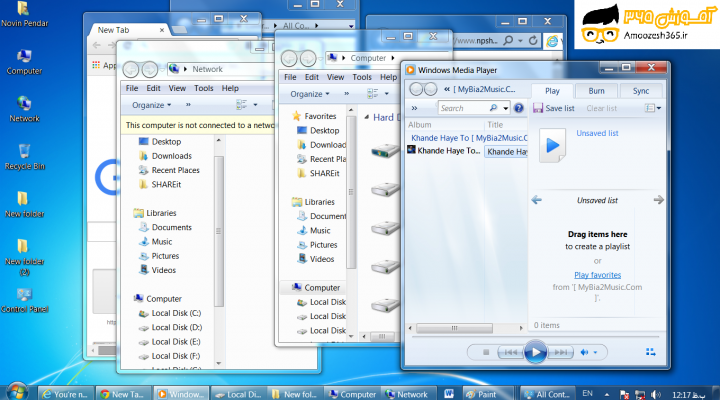The image size is (720, 400).
Task: Select Local Disk (D:) in Network window
Action: pos(176,327)
